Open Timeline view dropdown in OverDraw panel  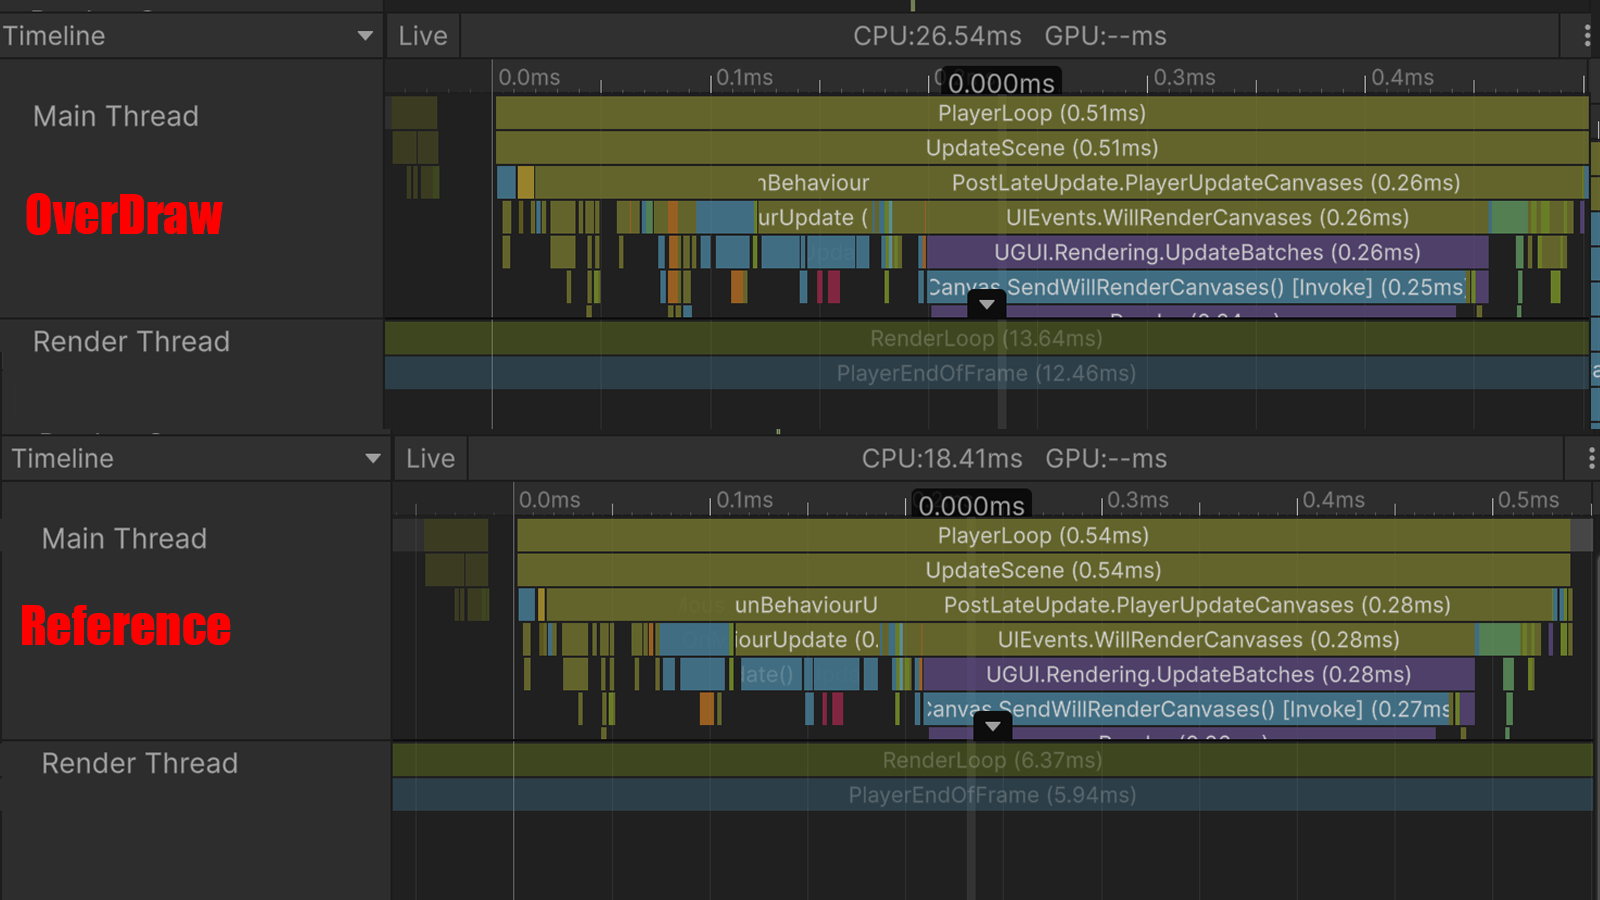pos(365,36)
